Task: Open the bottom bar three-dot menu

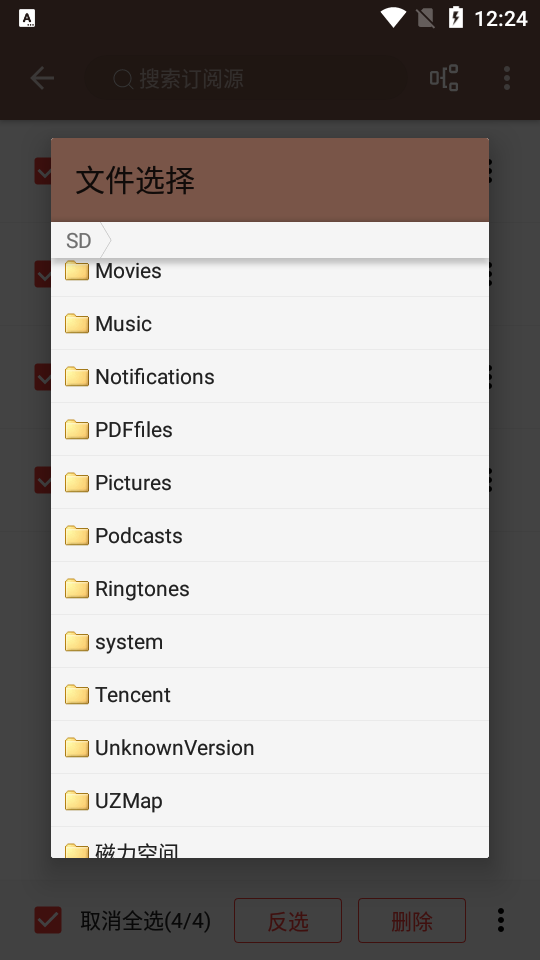Action: point(501,920)
